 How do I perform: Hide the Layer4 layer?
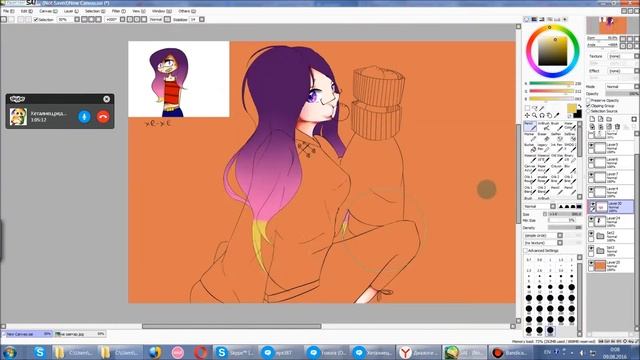[x=591, y=190]
